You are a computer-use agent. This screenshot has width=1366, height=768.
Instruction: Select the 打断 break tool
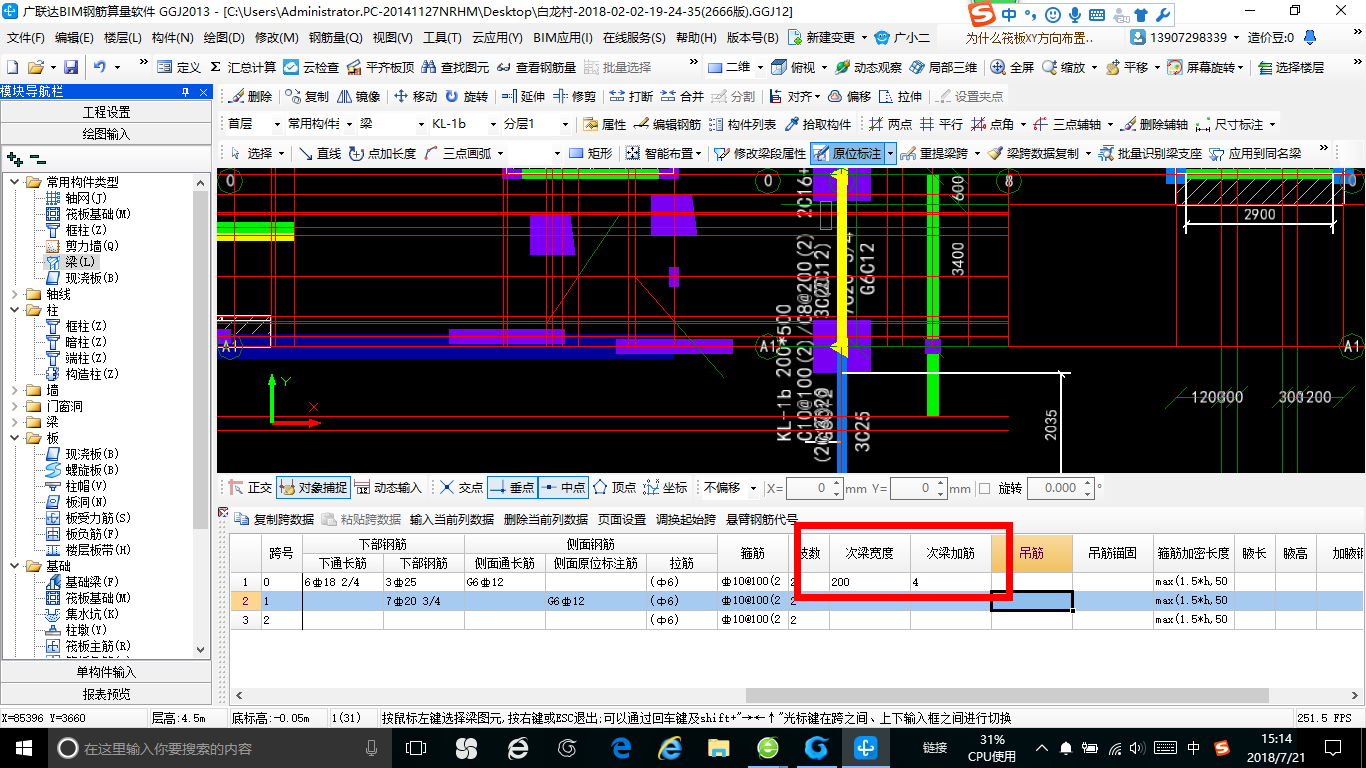(631, 96)
